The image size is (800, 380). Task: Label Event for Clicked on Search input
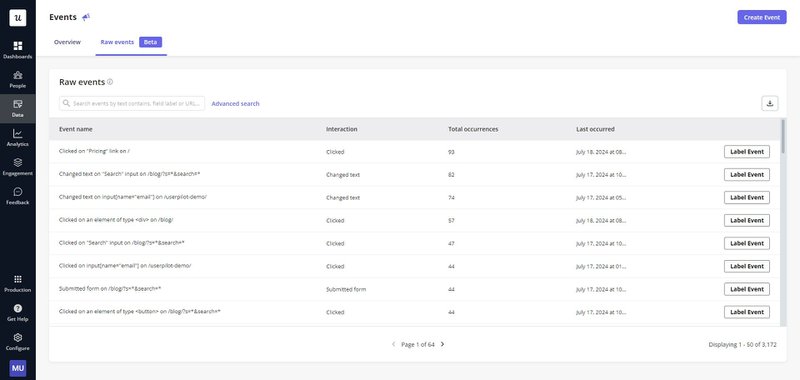pos(747,243)
